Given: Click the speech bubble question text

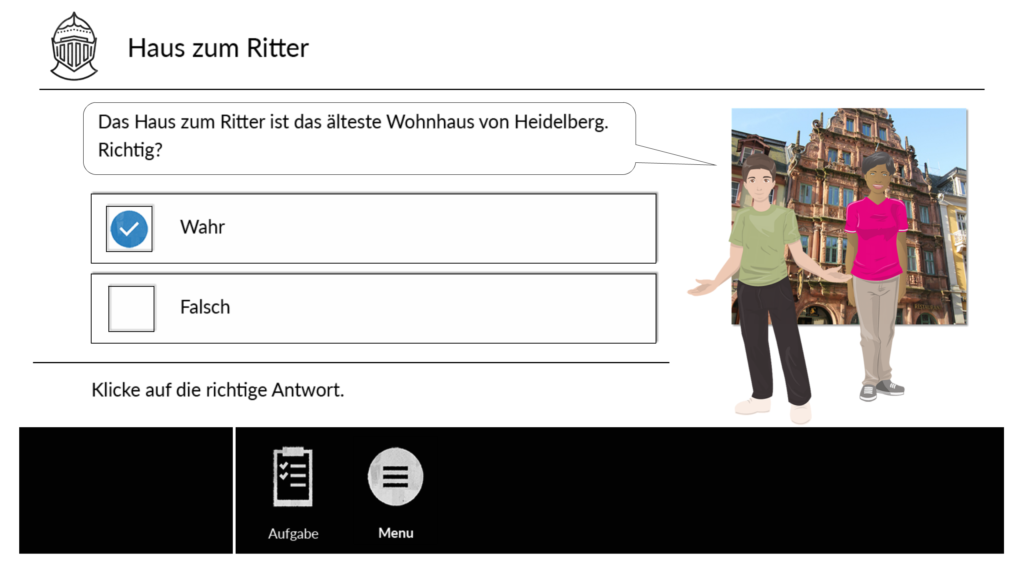Looking at the screenshot, I should 353,136.
